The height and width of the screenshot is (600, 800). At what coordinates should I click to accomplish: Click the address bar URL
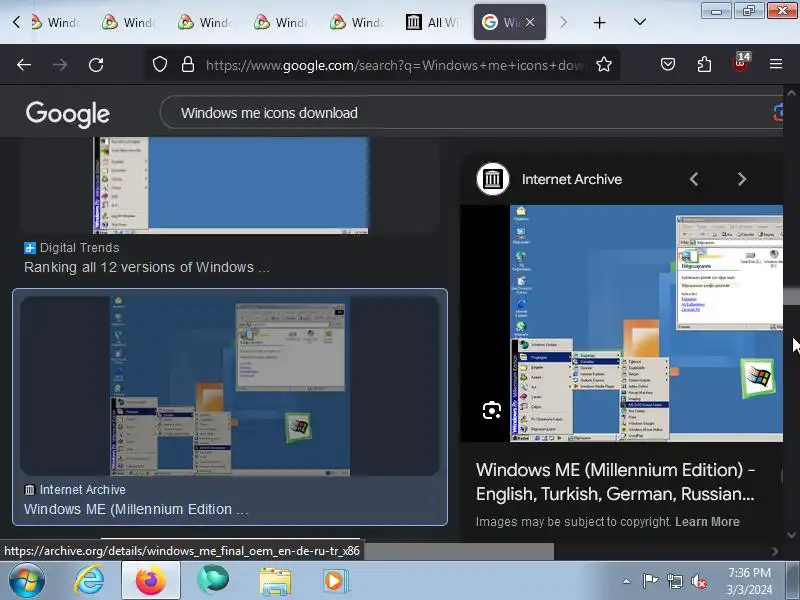pyautogui.click(x=395, y=65)
